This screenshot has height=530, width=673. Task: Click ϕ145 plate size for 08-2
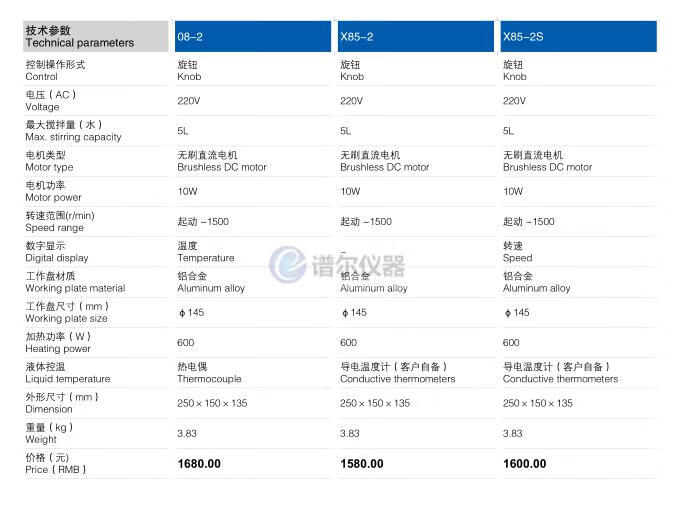tap(191, 312)
